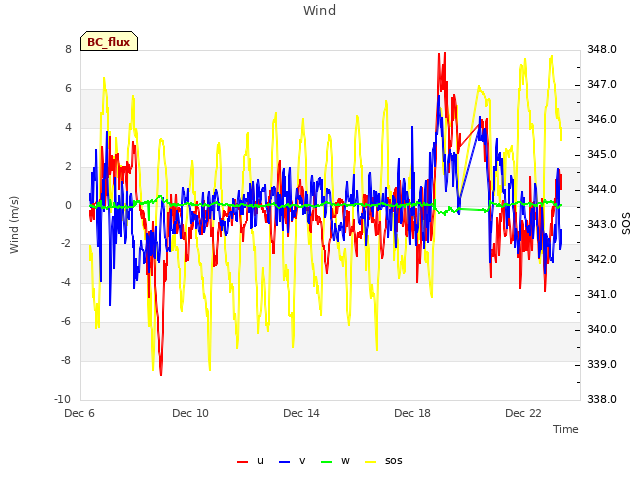Click the right axis value '340.0'

tap(602, 330)
